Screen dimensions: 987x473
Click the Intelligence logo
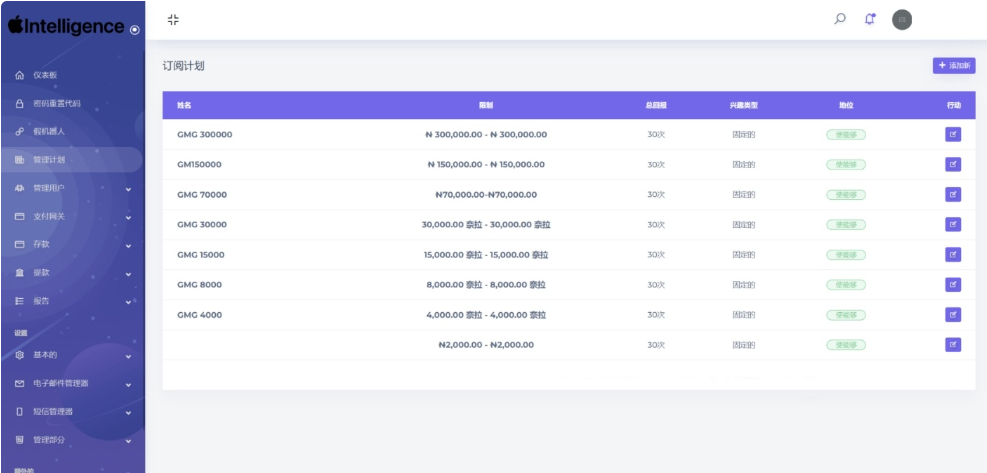pyautogui.click(x=66, y=27)
